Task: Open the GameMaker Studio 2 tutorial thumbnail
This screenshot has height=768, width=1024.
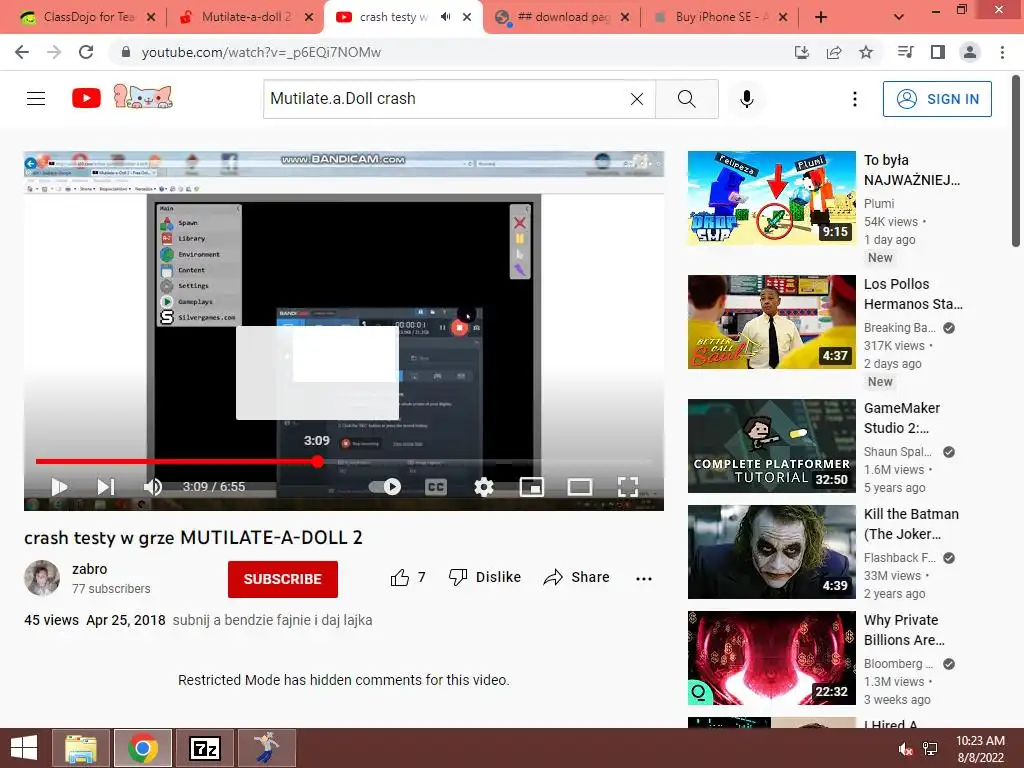Action: tap(771, 446)
